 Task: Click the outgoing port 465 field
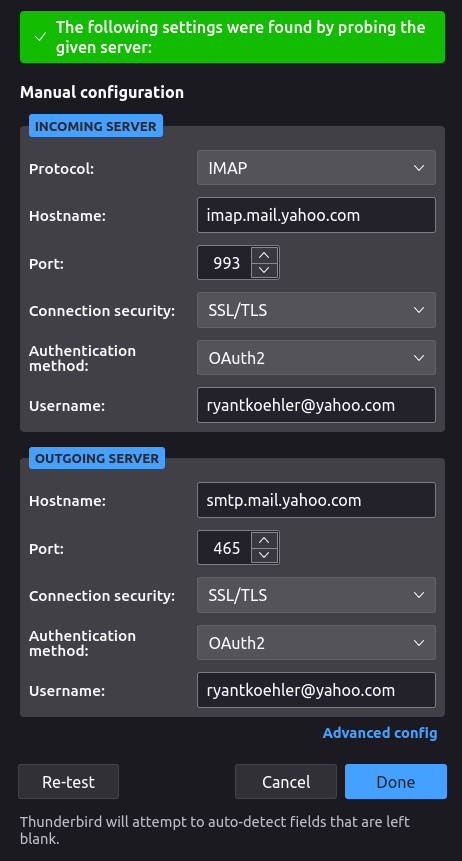pyautogui.click(x=226, y=547)
